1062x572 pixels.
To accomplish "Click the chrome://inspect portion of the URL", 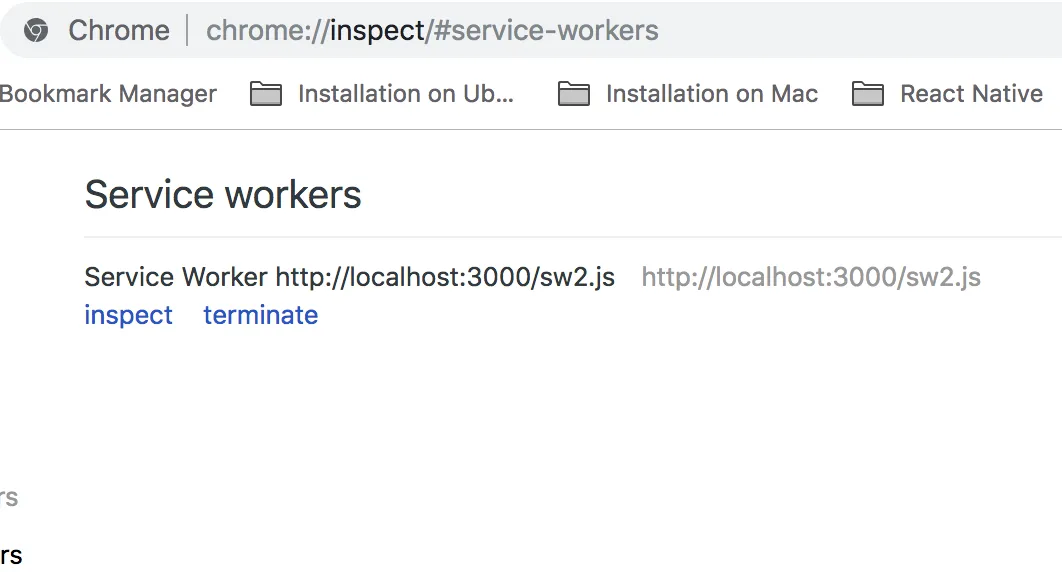I will [316, 30].
